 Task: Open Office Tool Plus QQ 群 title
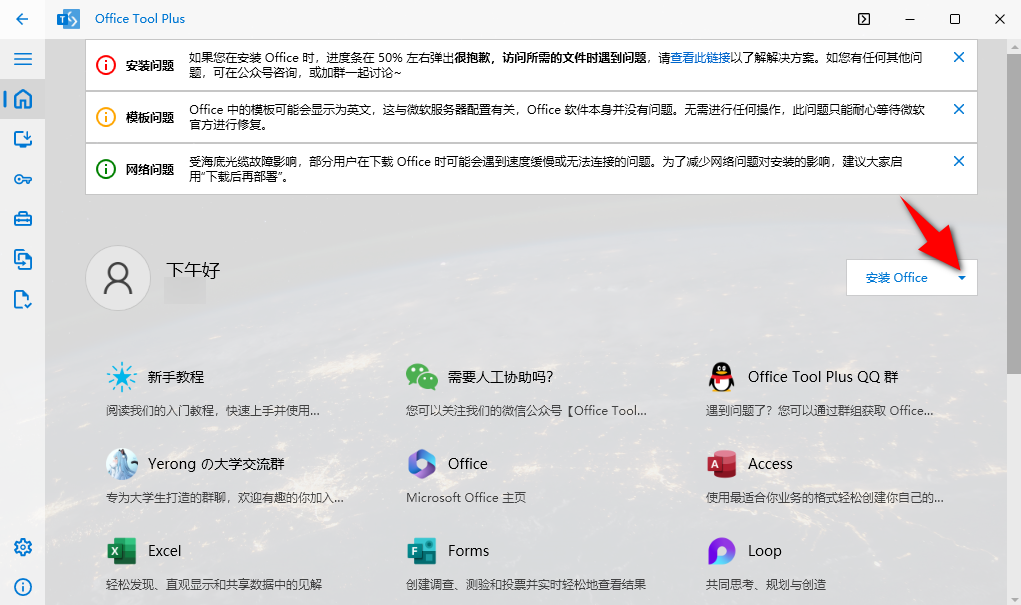[823, 377]
